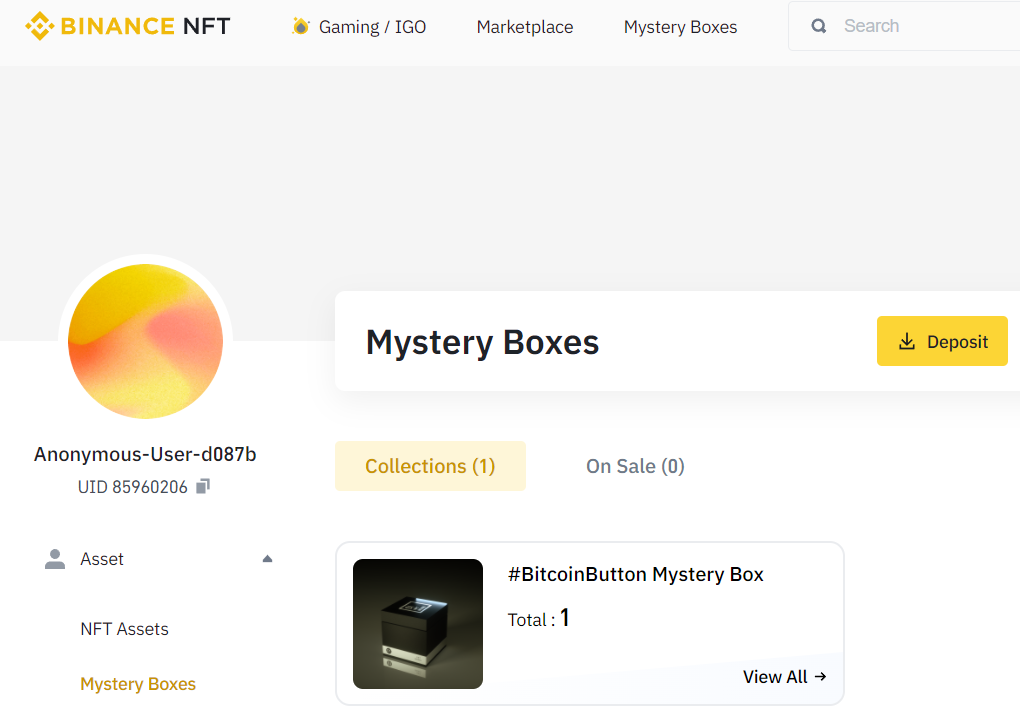Select the Anonymous-User-d087b username

pyautogui.click(x=145, y=454)
